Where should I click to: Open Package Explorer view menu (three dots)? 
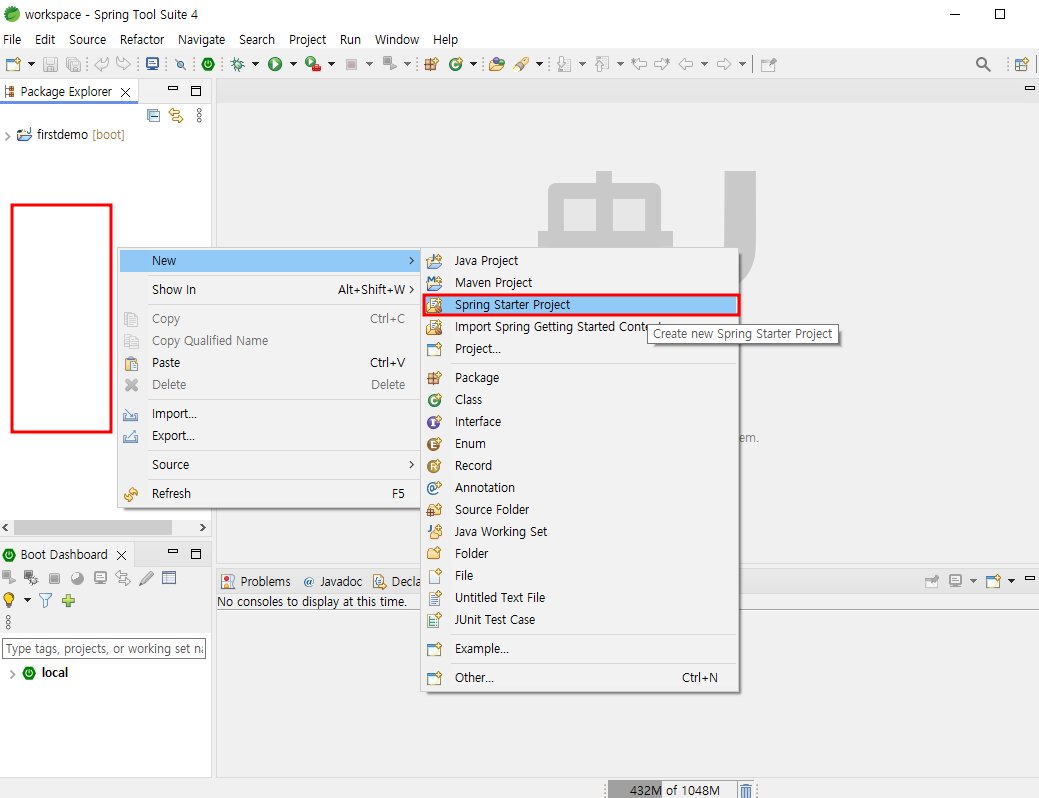tap(199, 116)
